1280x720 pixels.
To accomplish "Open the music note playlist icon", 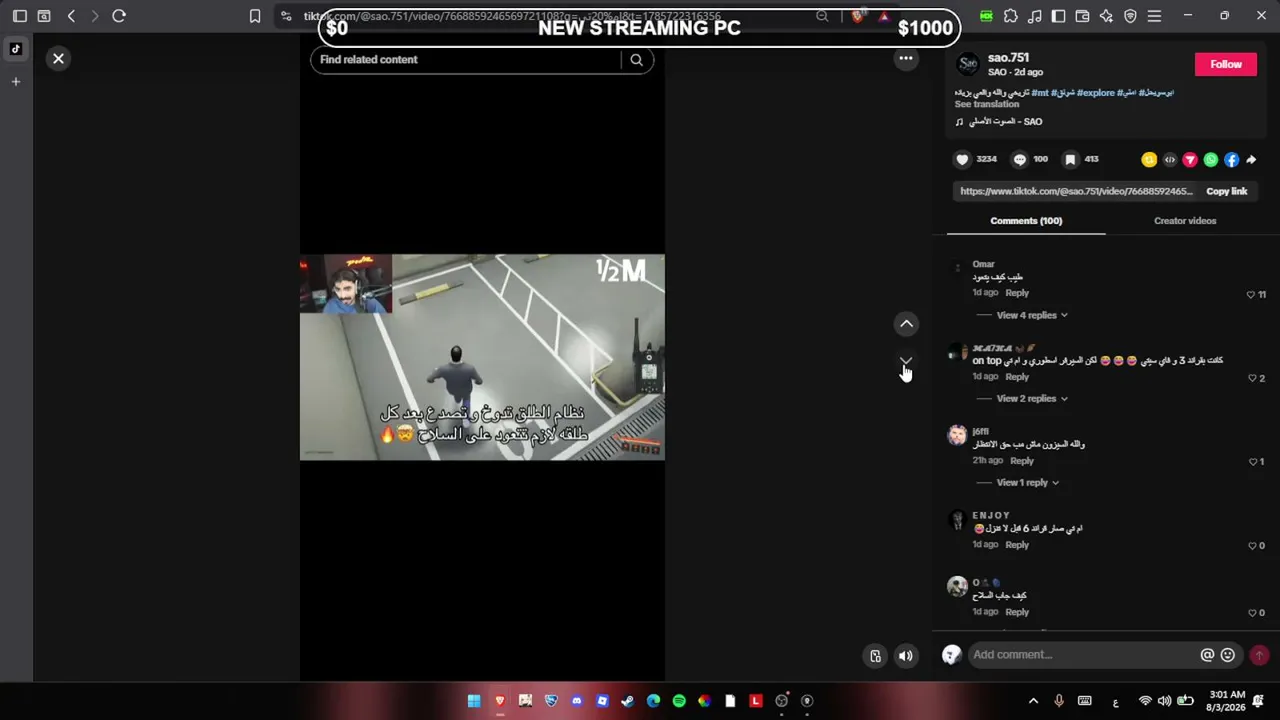I will pos(1034,16).
